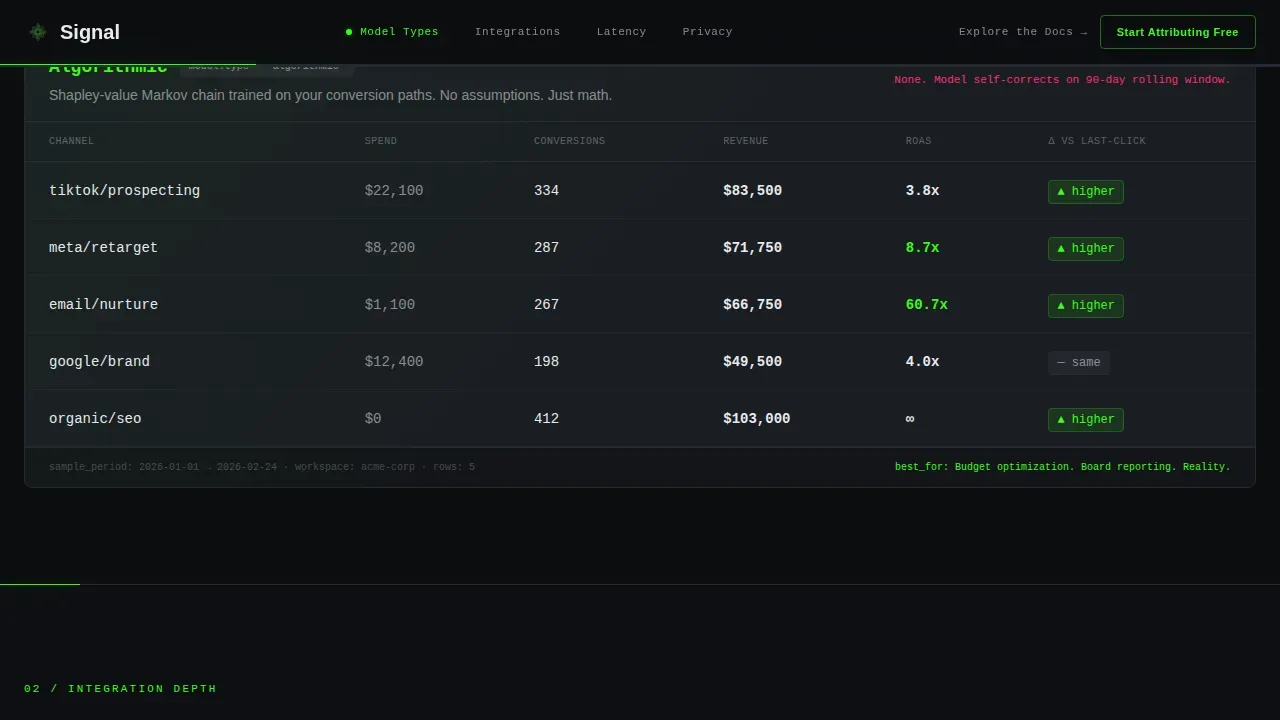Sort by the Revenue column header
The height and width of the screenshot is (720, 1280).
(x=746, y=141)
